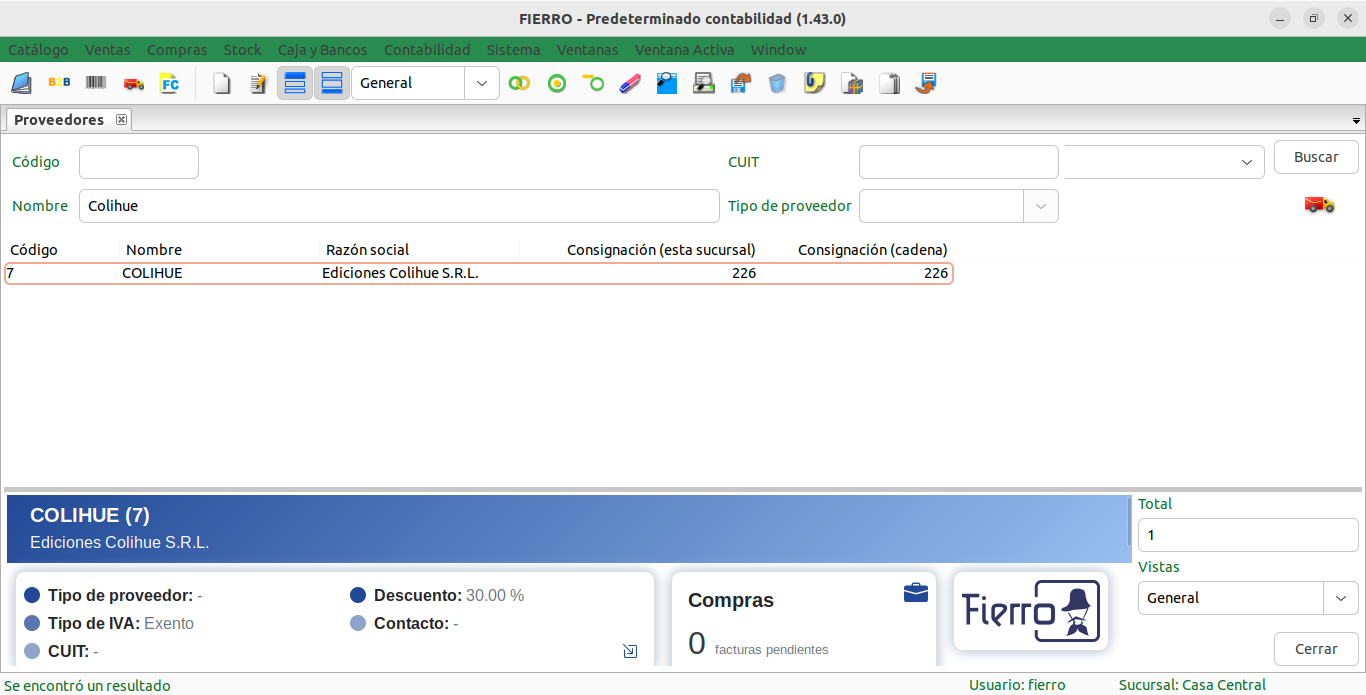Open the Compras menu
Image resolution: width=1366 pixels, height=695 pixels.
click(x=177, y=49)
